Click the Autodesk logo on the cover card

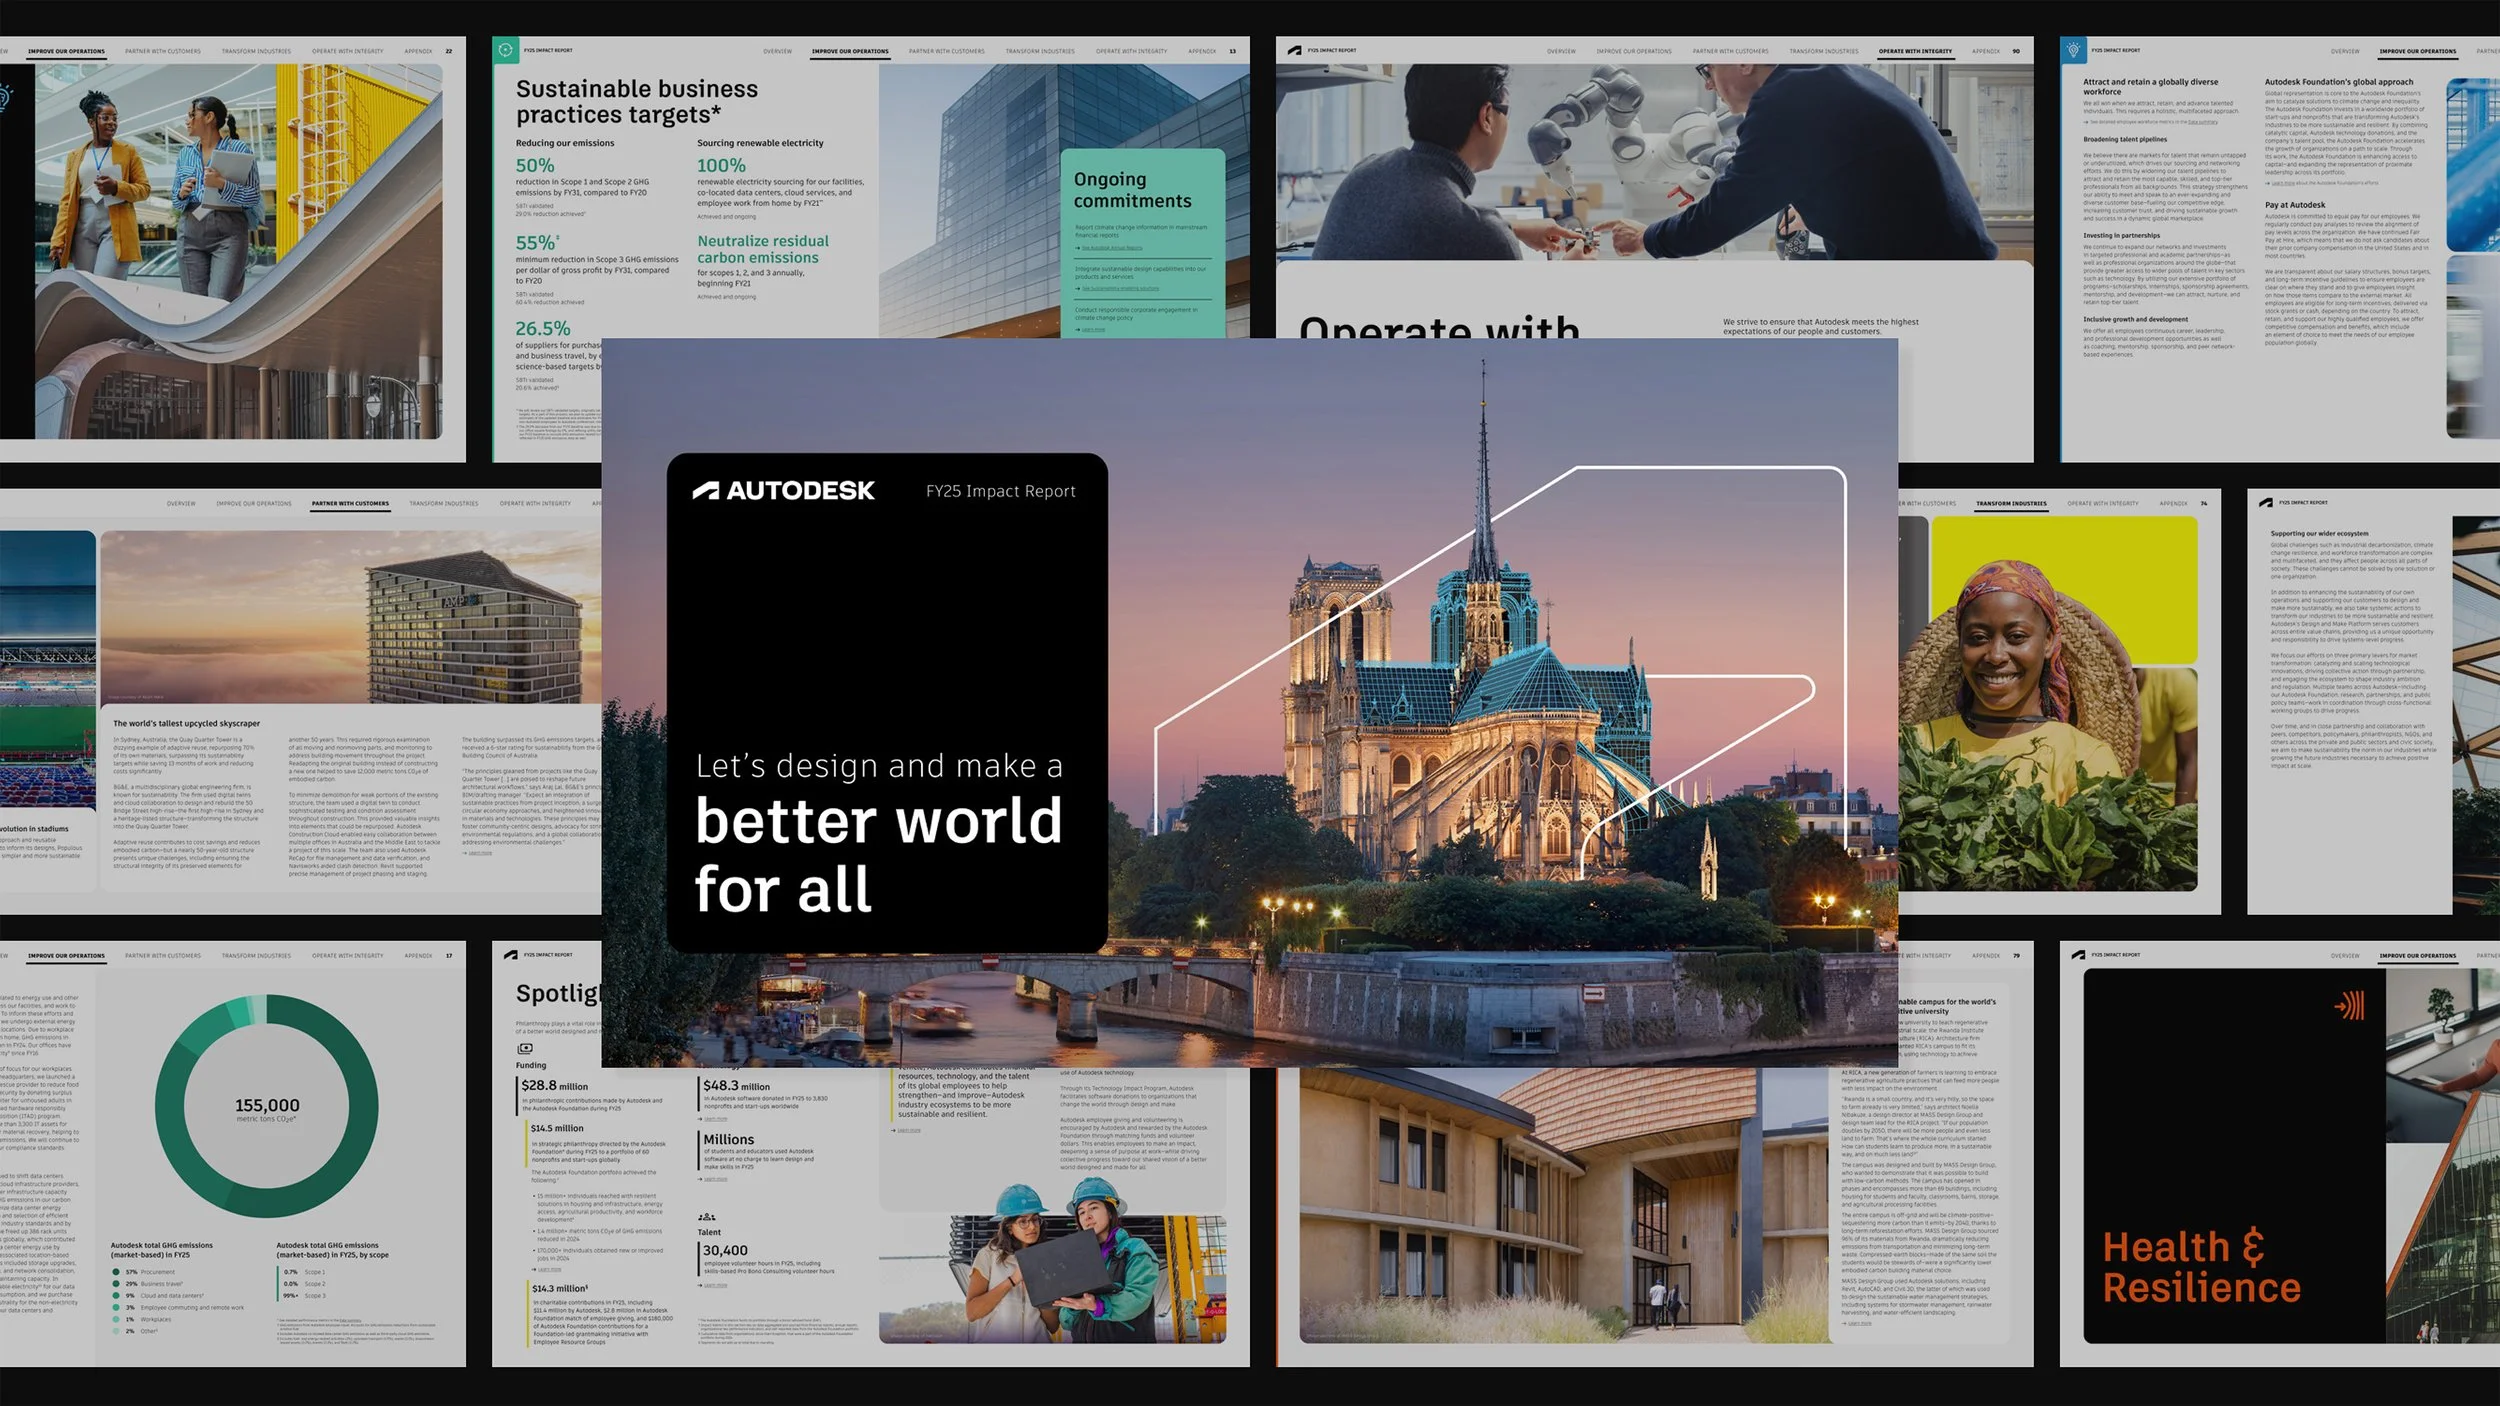coord(784,490)
